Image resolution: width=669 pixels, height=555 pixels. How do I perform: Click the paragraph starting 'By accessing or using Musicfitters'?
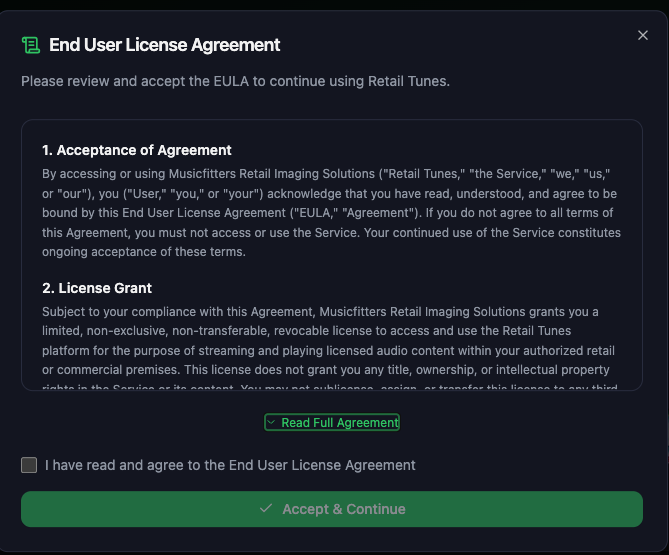click(x=332, y=213)
